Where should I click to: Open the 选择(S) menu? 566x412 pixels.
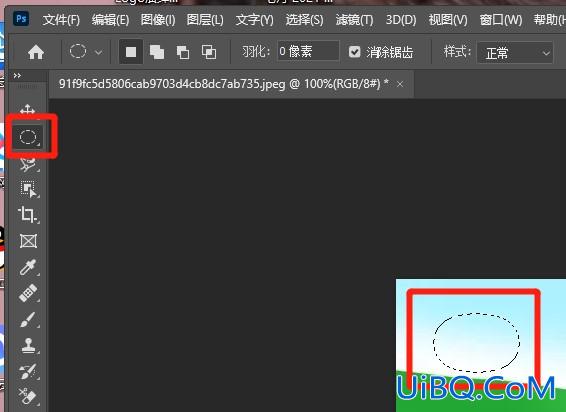click(x=304, y=19)
